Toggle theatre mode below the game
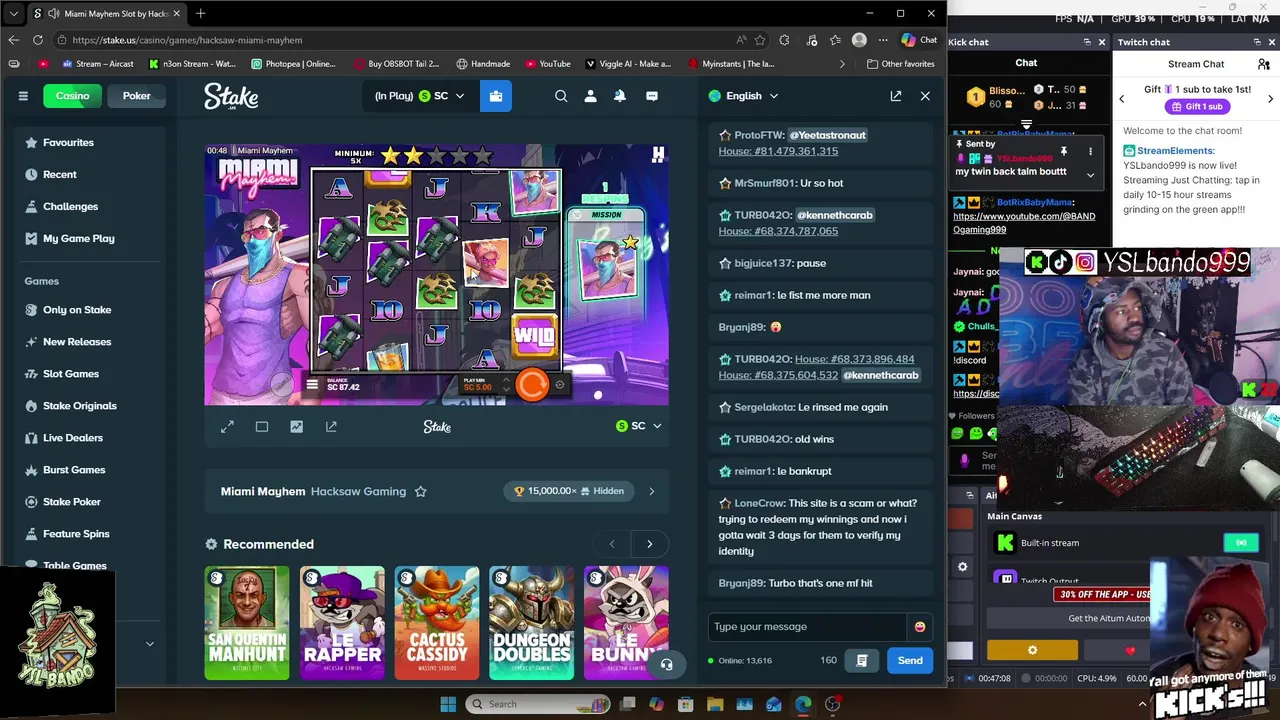Viewport: 1280px width, 720px height. click(x=262, y=427)
